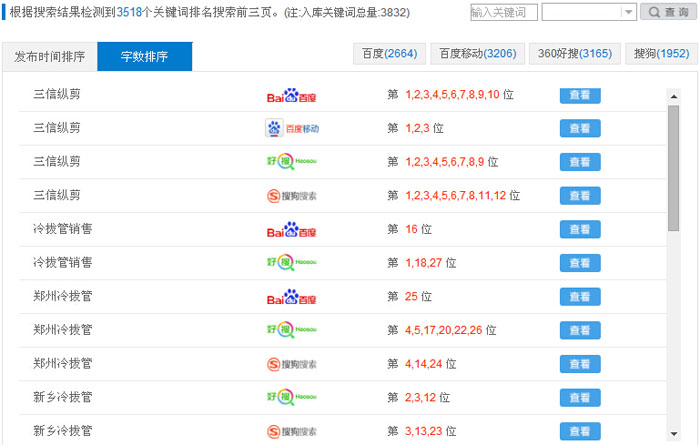Click Baidu logo in 冷拔管销售 row
The width and height of the screenshot is (700, 445).
292,230
